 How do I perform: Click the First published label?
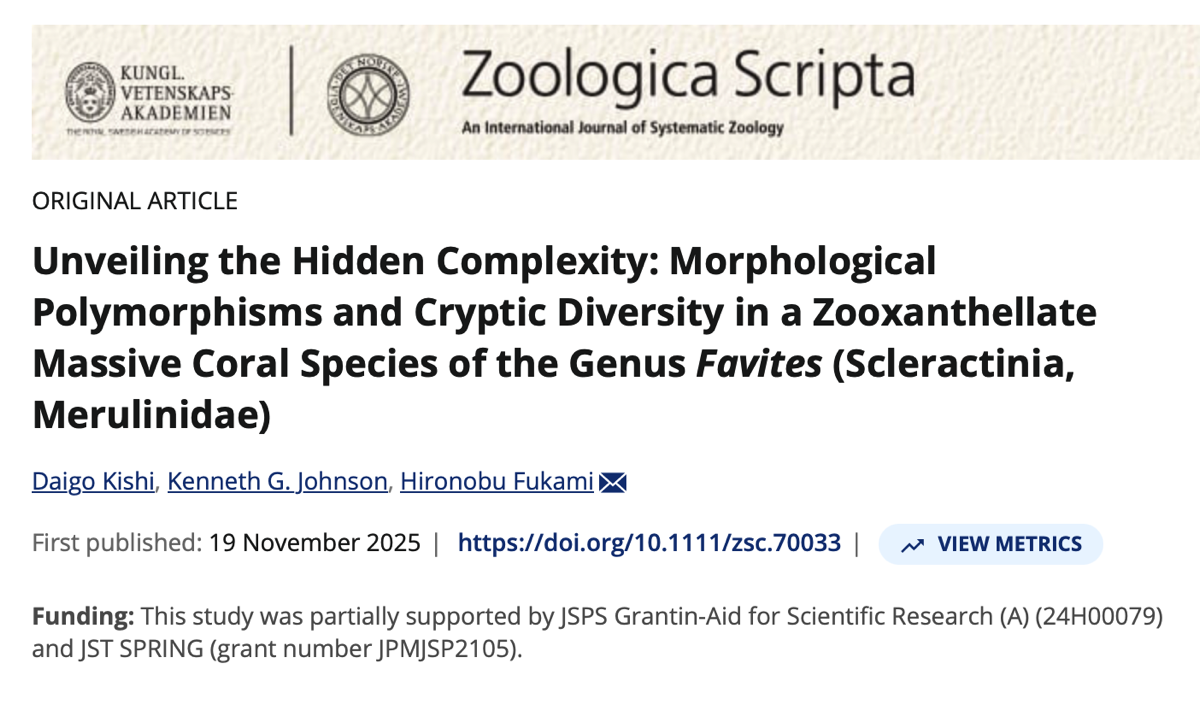point(115,544)
